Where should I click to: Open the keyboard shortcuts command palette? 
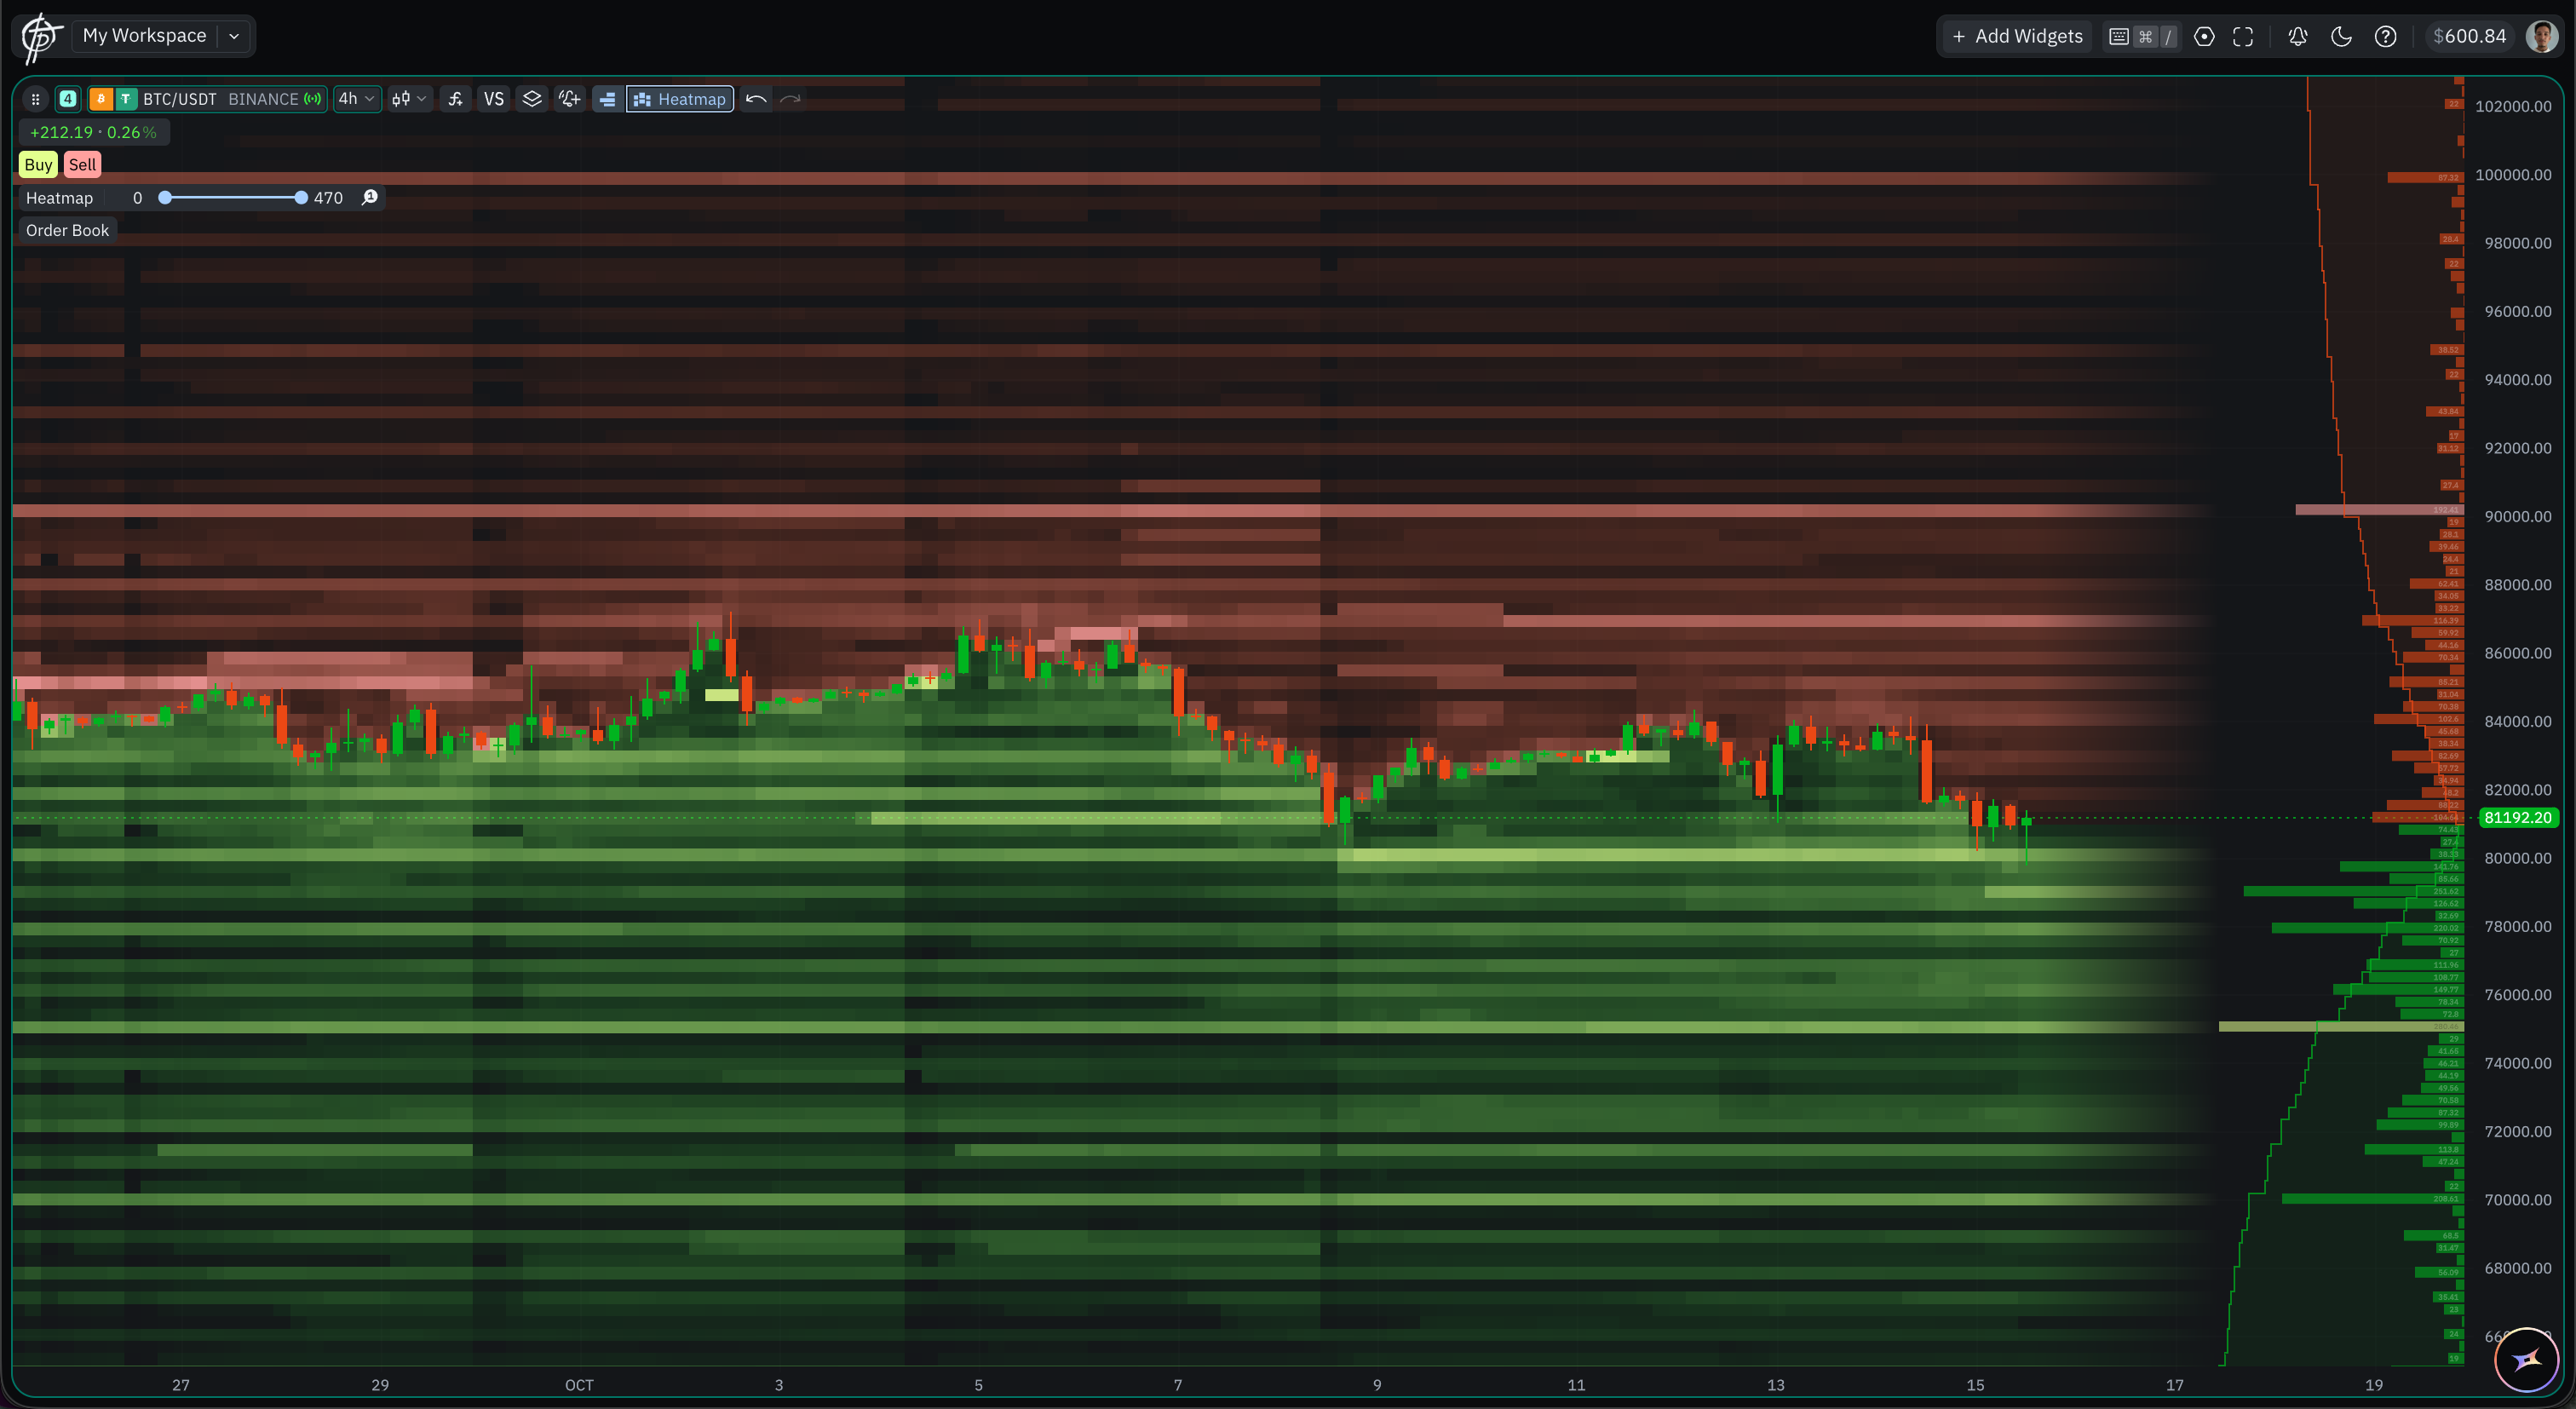(2142, 37)
